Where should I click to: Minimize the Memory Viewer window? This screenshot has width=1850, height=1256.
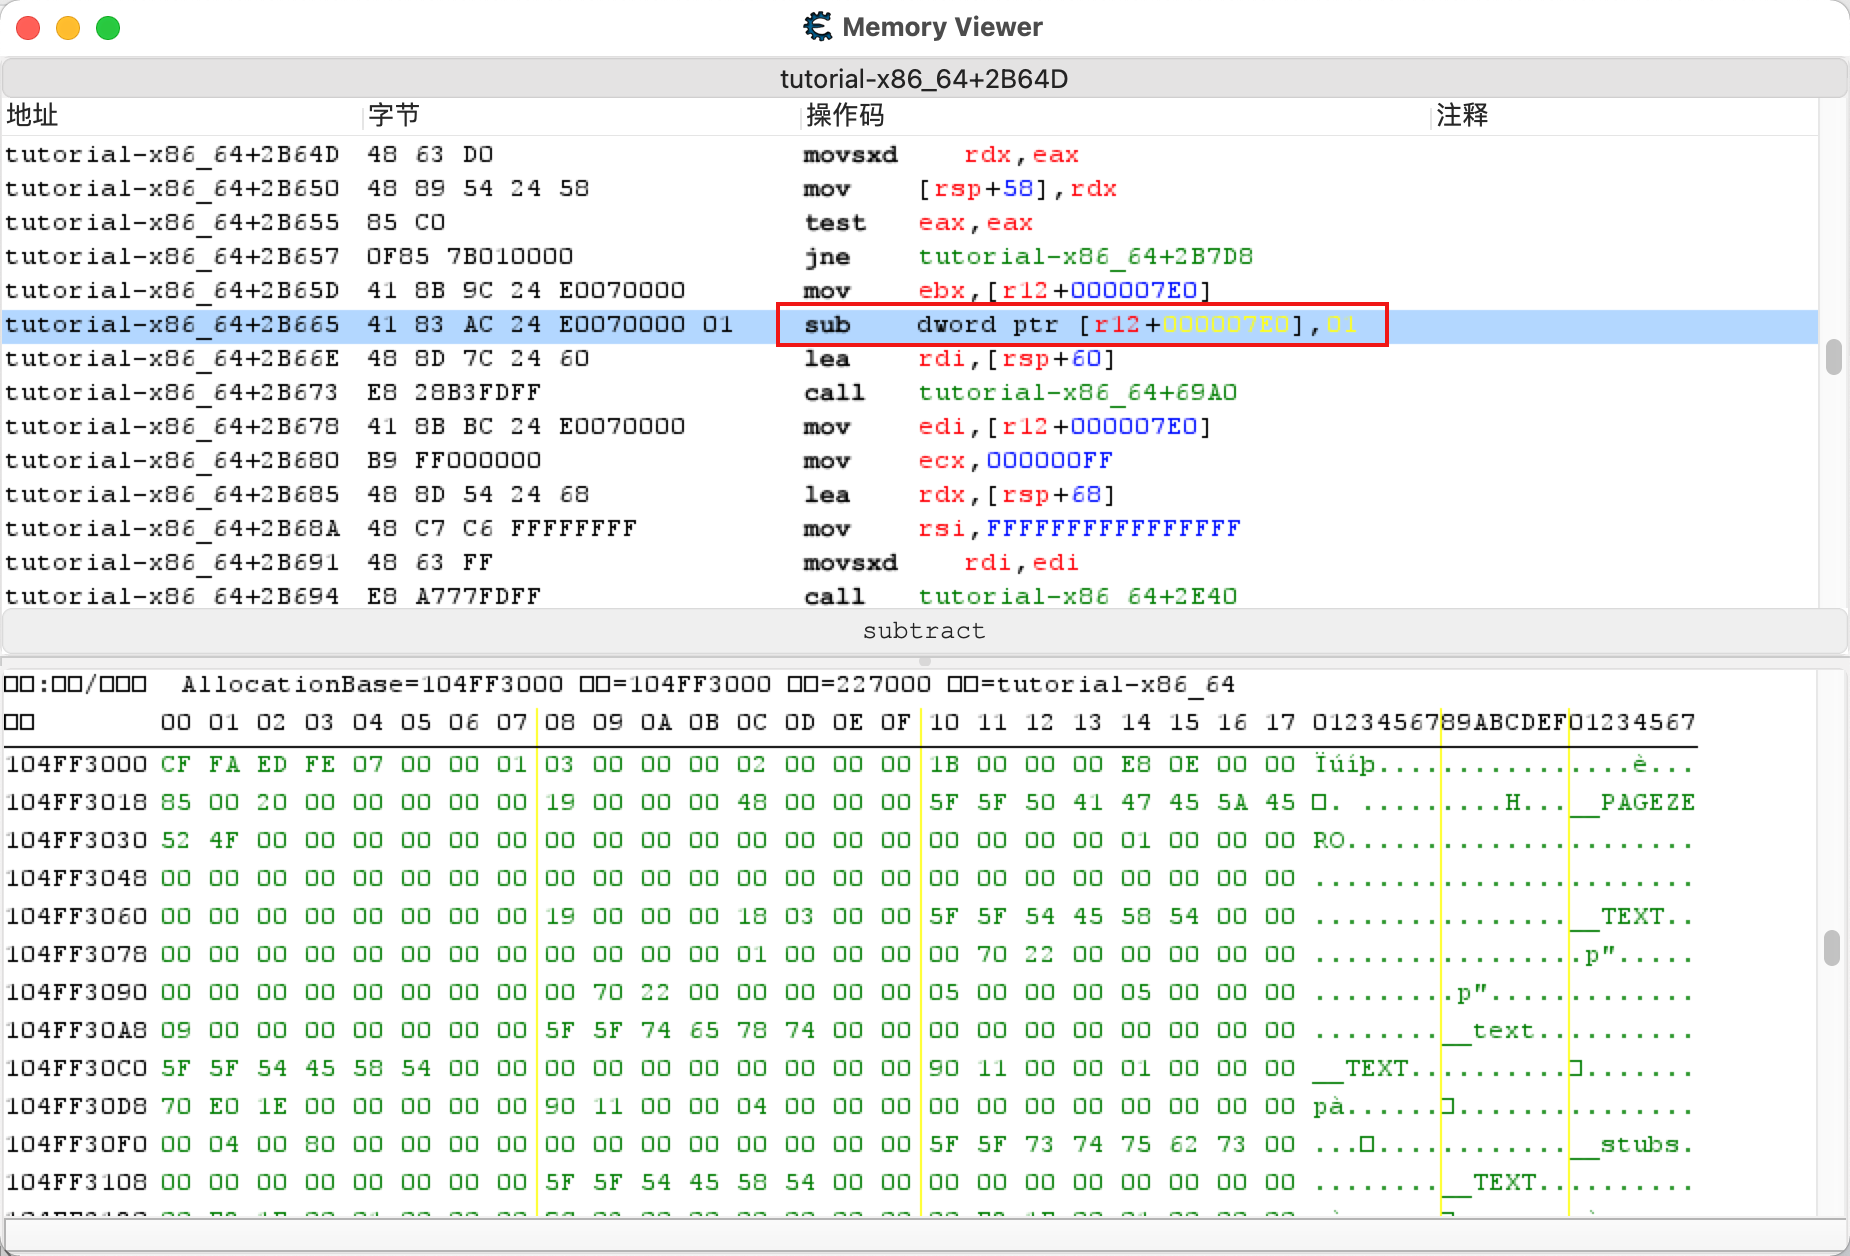[x=68, y=28]
